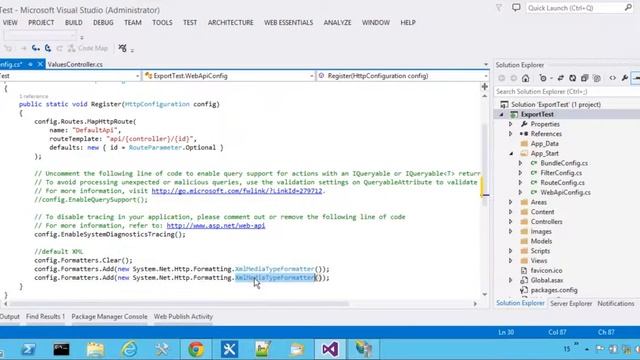Open the www.asp.net/web-api link in code
This screenshot has width=640, height=360.
pyautogui.click(x=216, y=226)
